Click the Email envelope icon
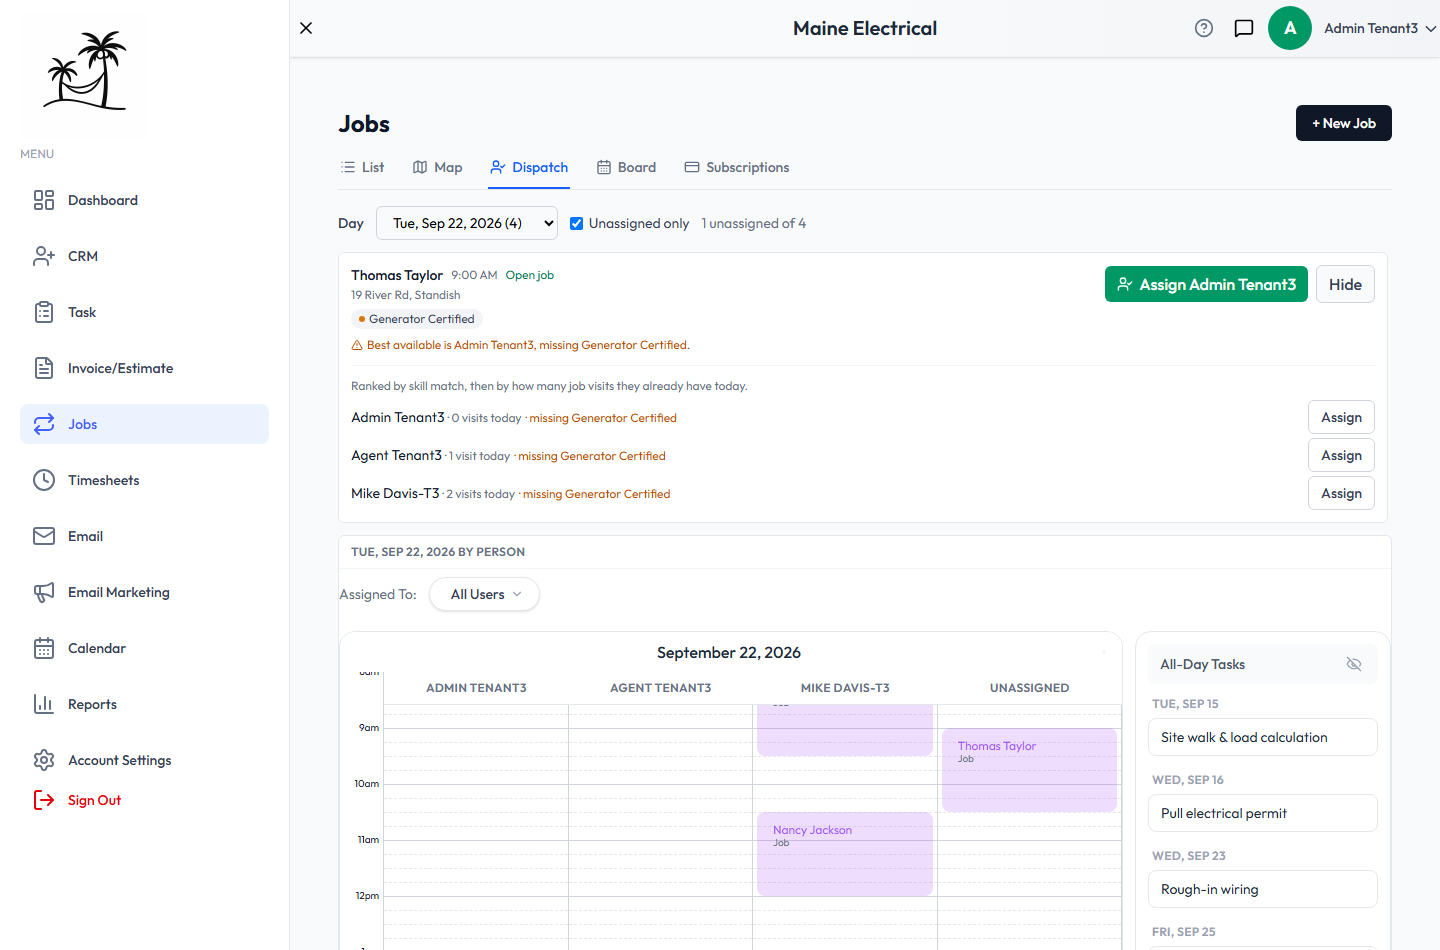The image size is (1440, 950). (x=44, y=536)
